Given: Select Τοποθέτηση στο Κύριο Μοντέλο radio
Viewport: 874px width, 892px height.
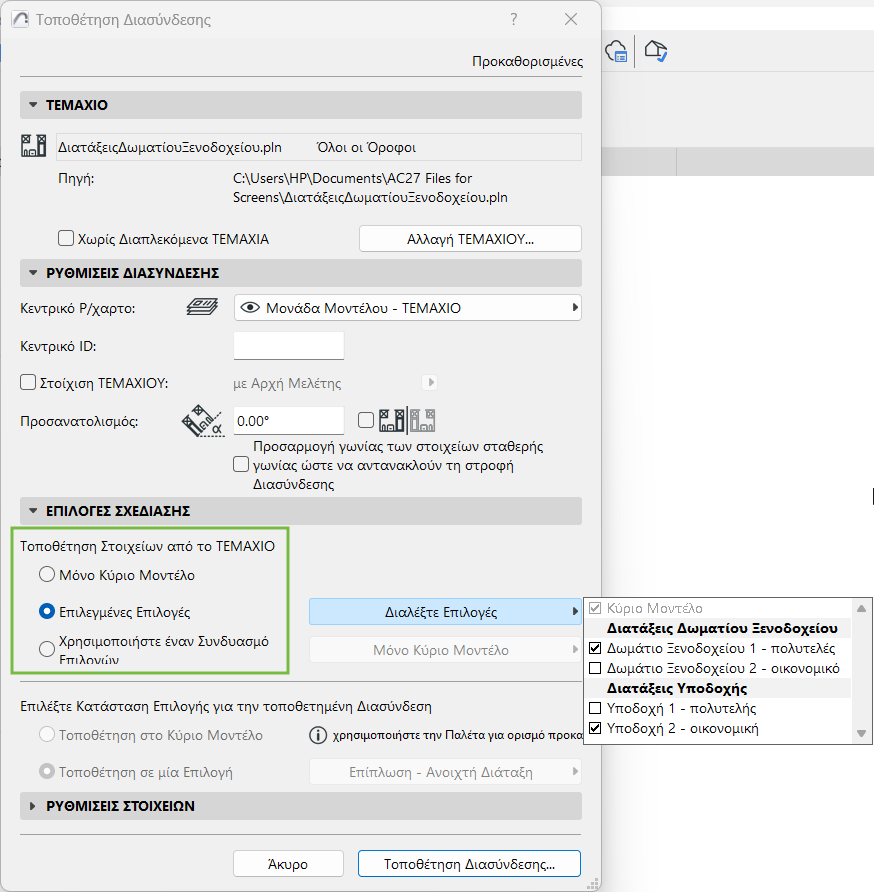Looking at the screenshot, I should [47, 734].
